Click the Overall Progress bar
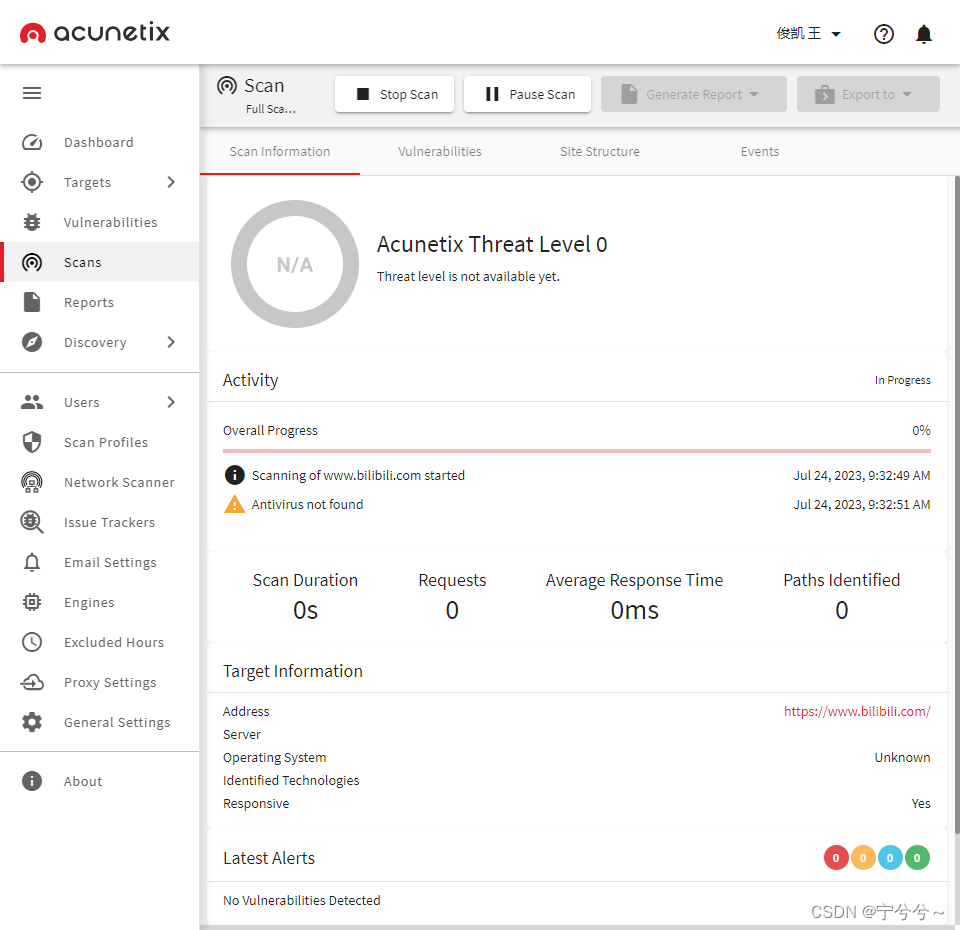Image resolution: width=960 pixels, height=930 pixels. [577, 451]
